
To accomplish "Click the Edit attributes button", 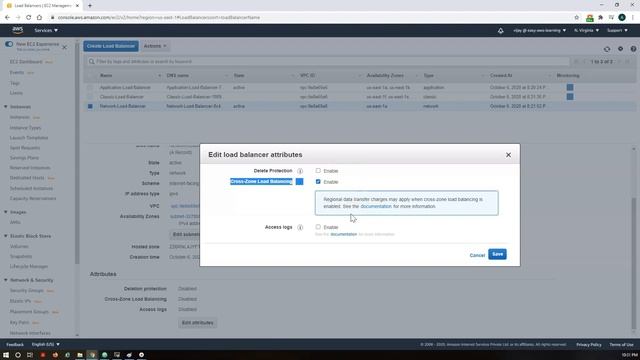I will [198, 323].
